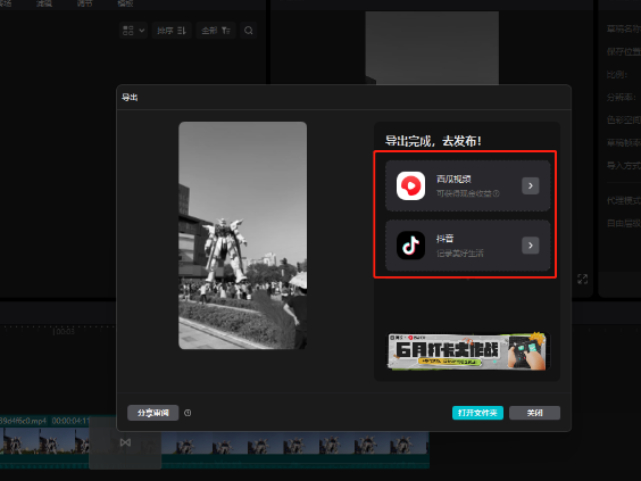Click the 西瓜视频 app logo icon
The width and height of the screenshot is (641, 481).
point(411,186)
